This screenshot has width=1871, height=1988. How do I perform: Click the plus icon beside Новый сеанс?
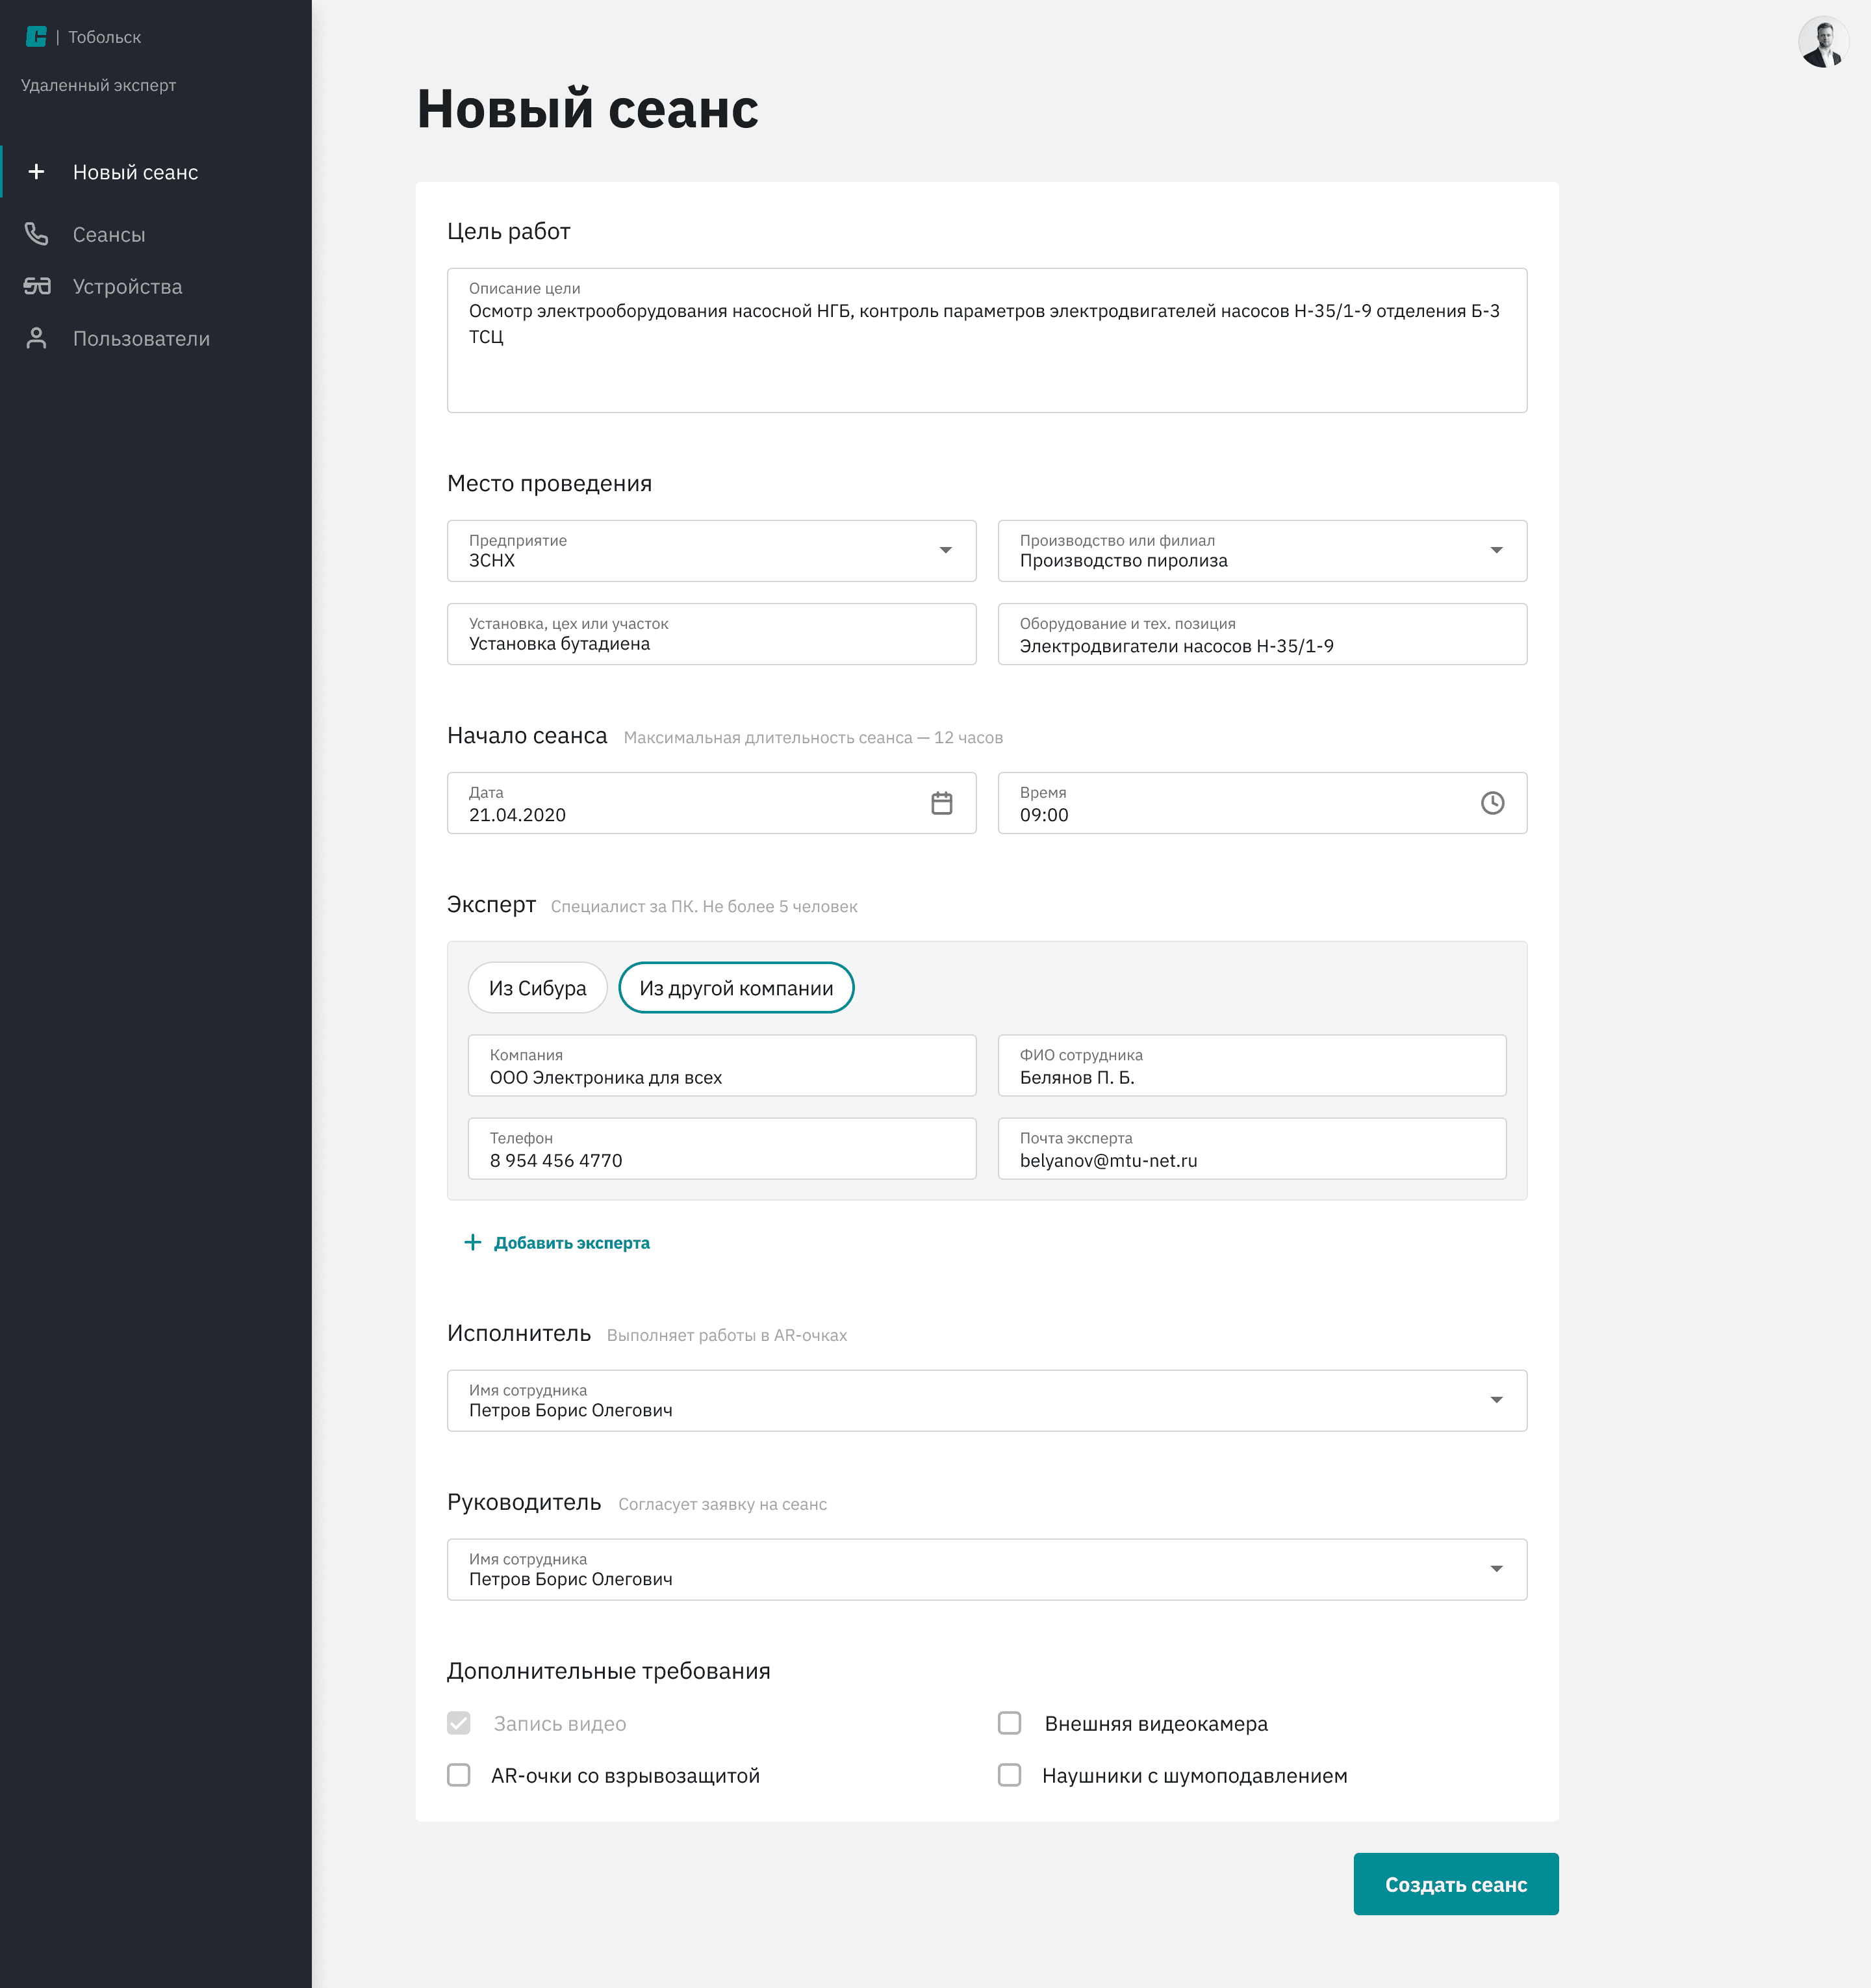(36, 172)
